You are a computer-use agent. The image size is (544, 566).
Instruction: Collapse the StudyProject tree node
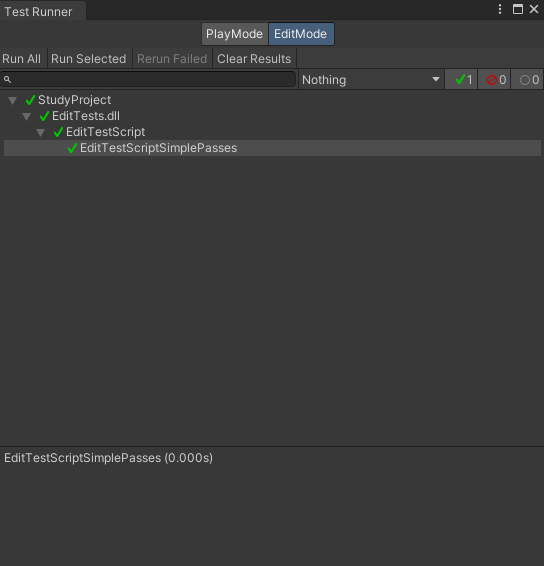point(13,100)
